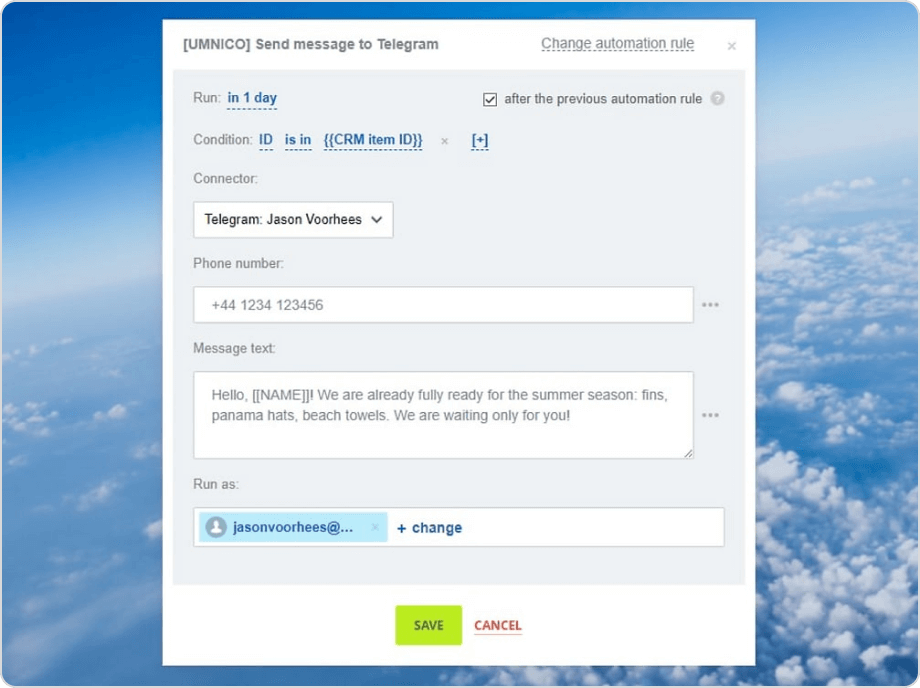
Task: Change the is in condition operator
Action: click(297, 140)
